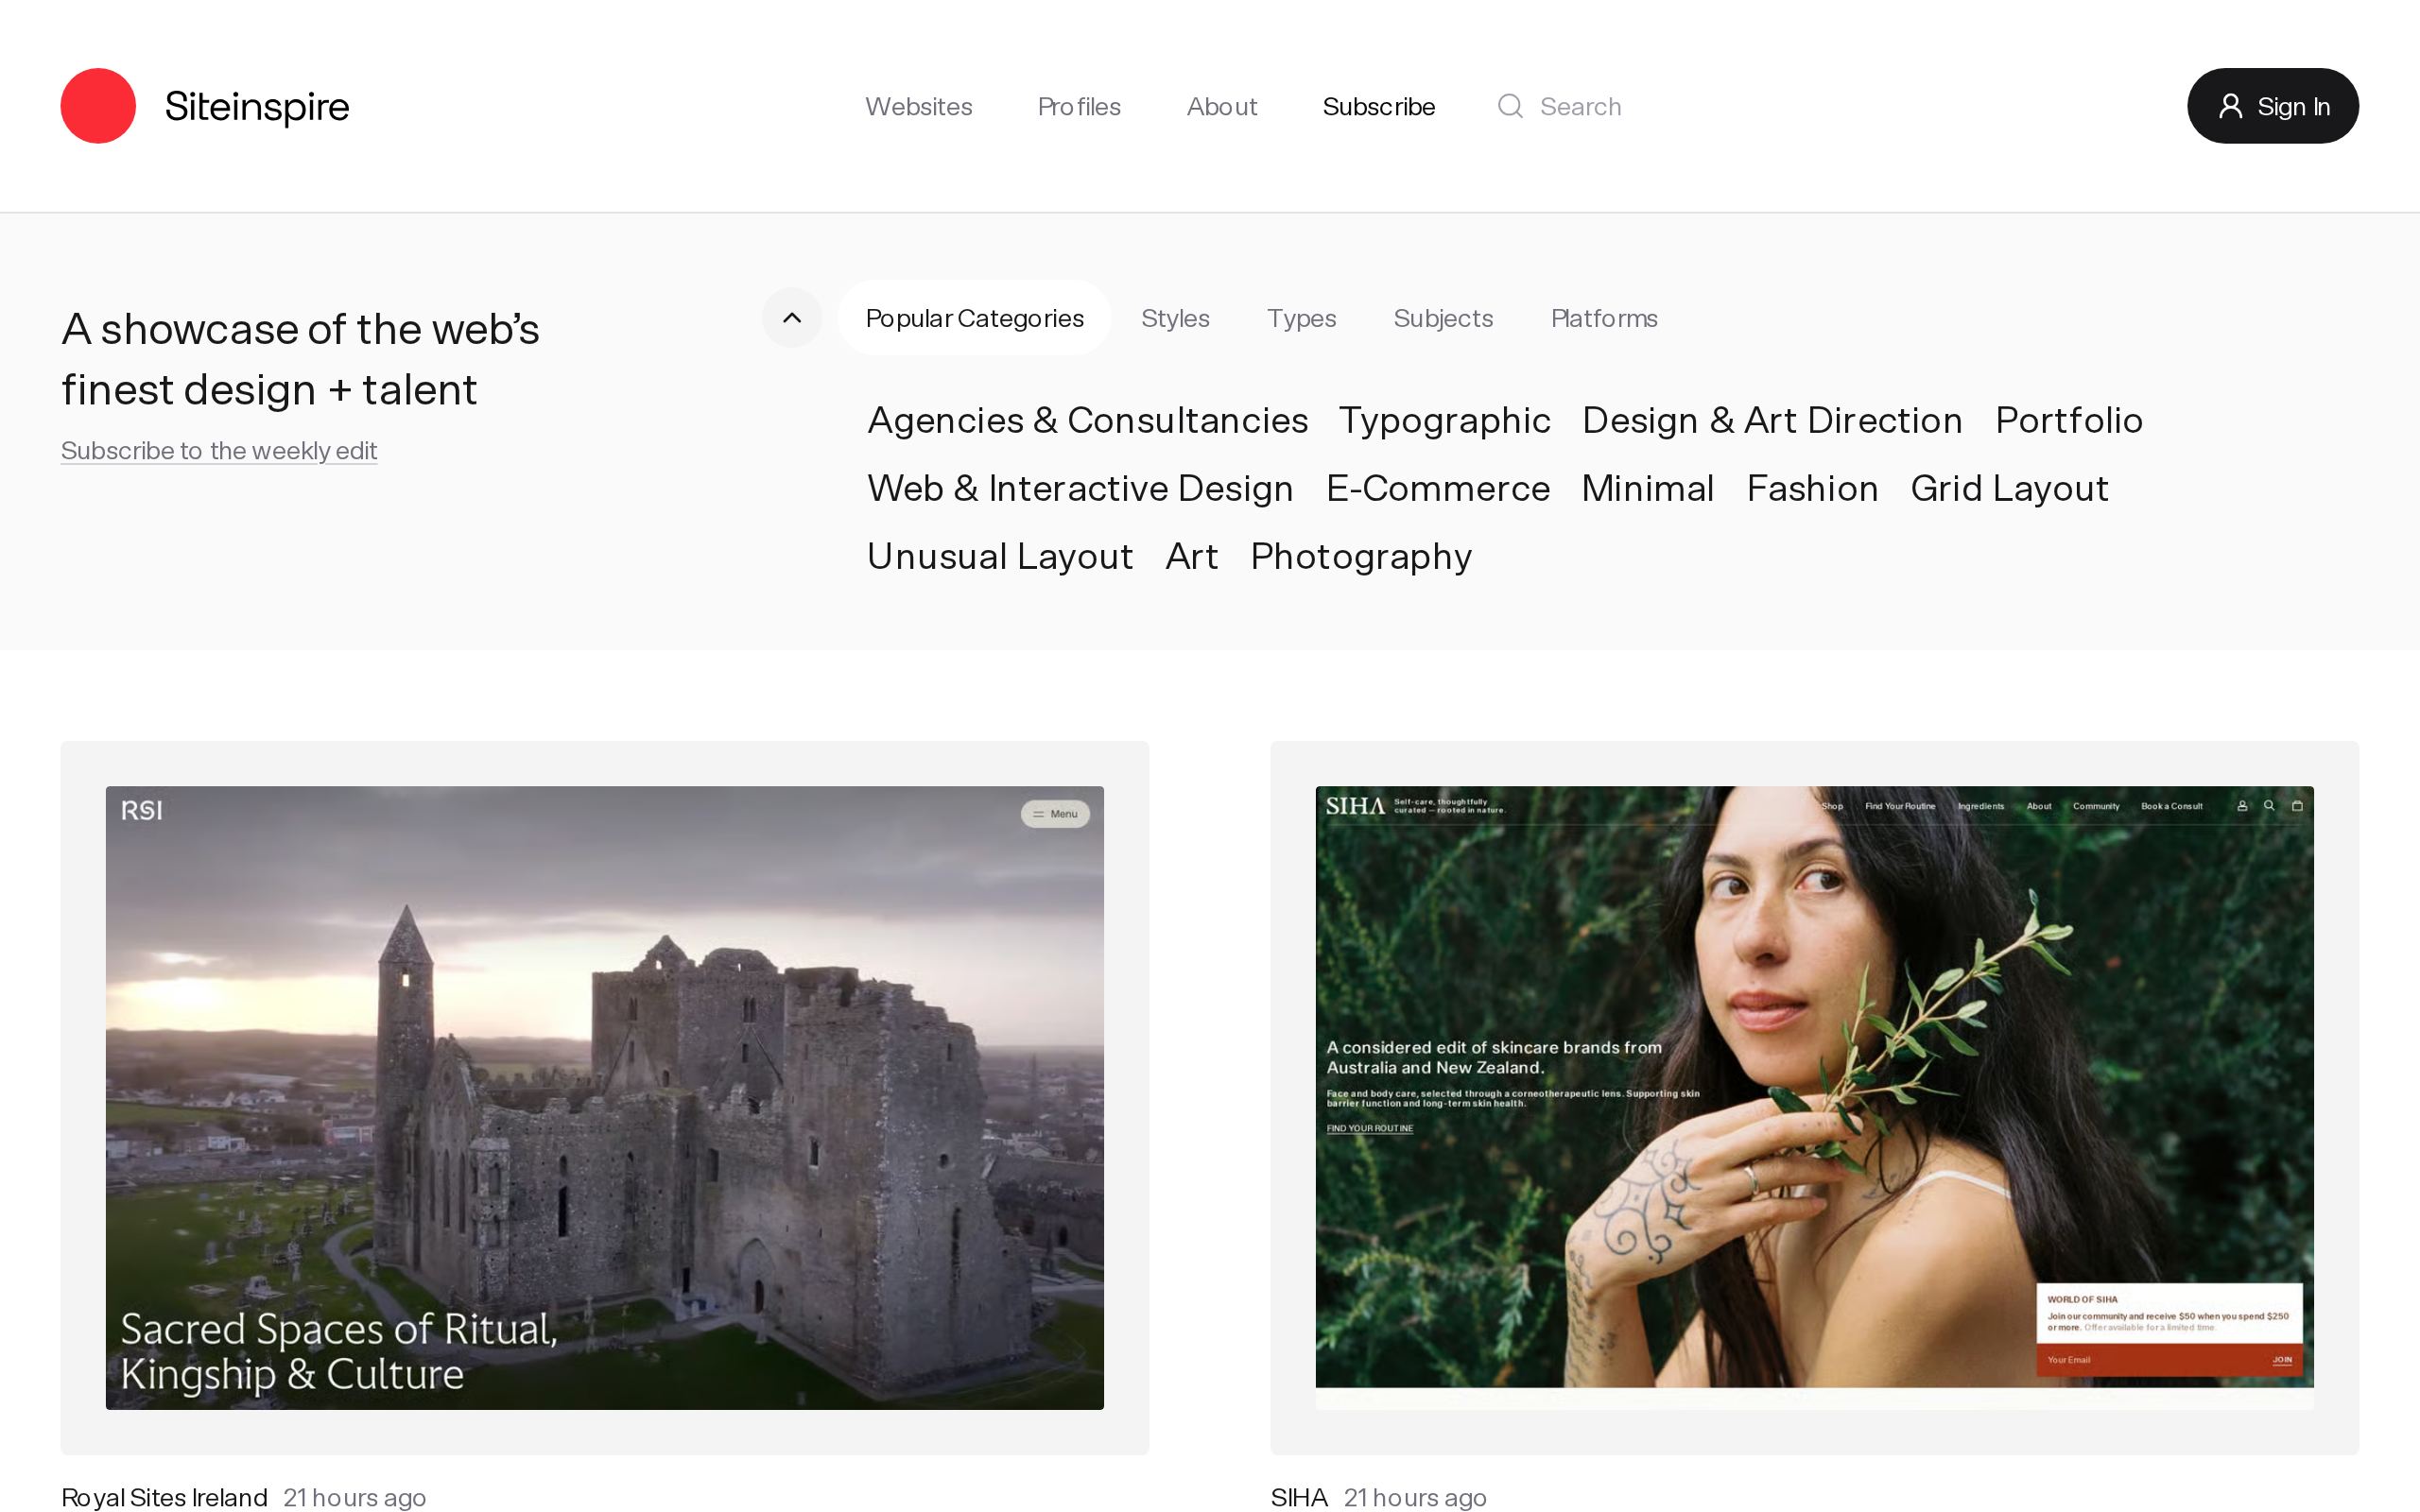Viewport: 2420px width, 1512px height.
Task: Open the SIHA skincare site thumbnail
Action: 1814,1097
